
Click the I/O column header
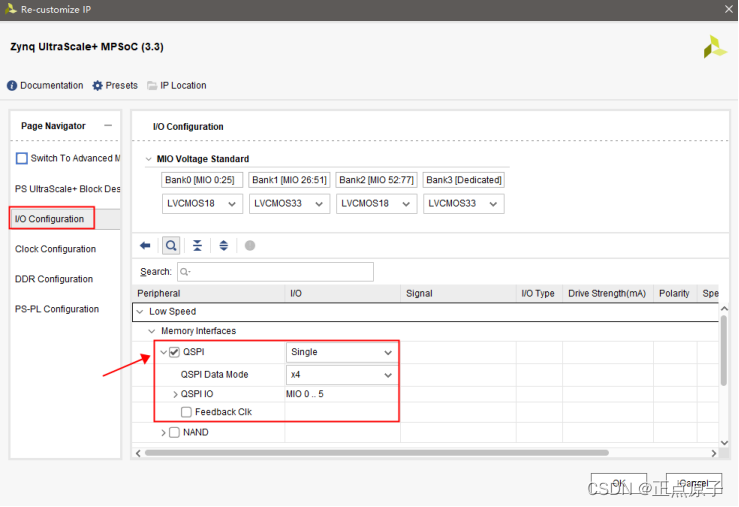[x=343, y=294]
